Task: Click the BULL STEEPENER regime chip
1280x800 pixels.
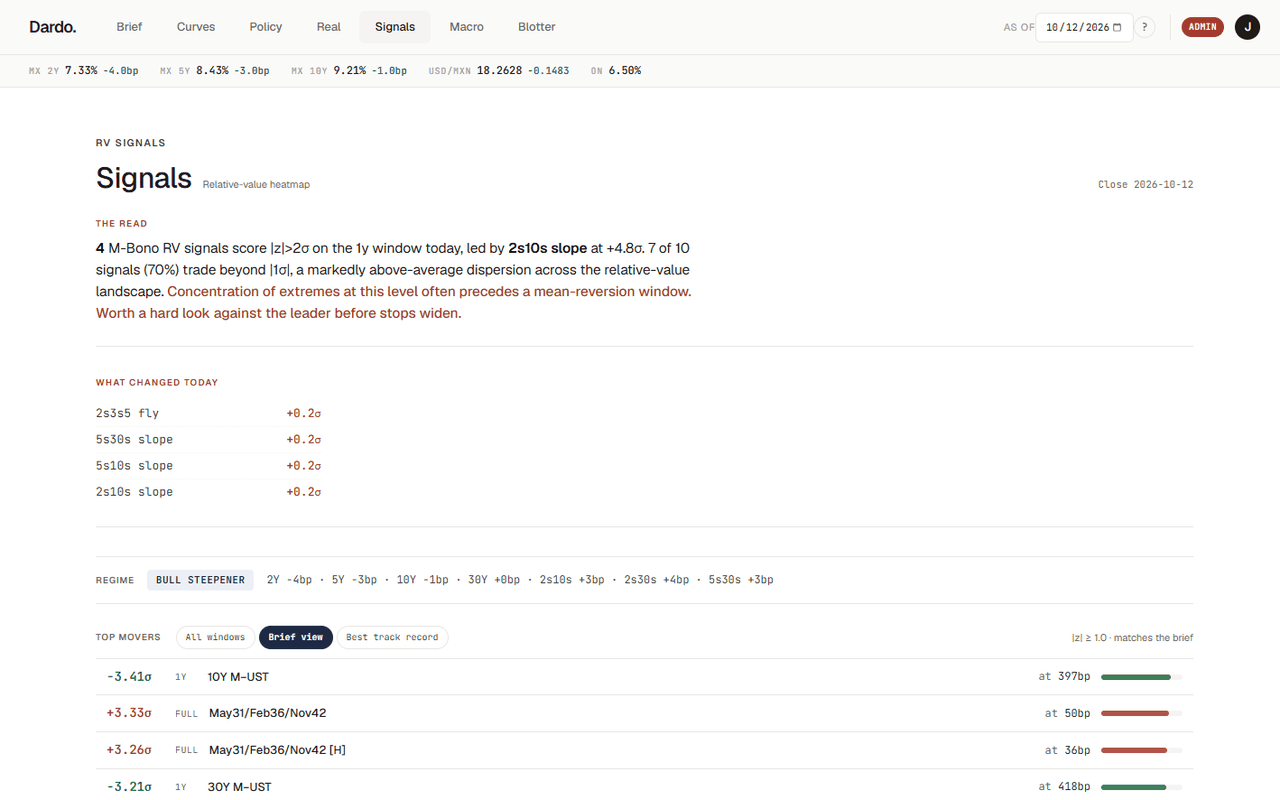Action: tap(200, 580)
